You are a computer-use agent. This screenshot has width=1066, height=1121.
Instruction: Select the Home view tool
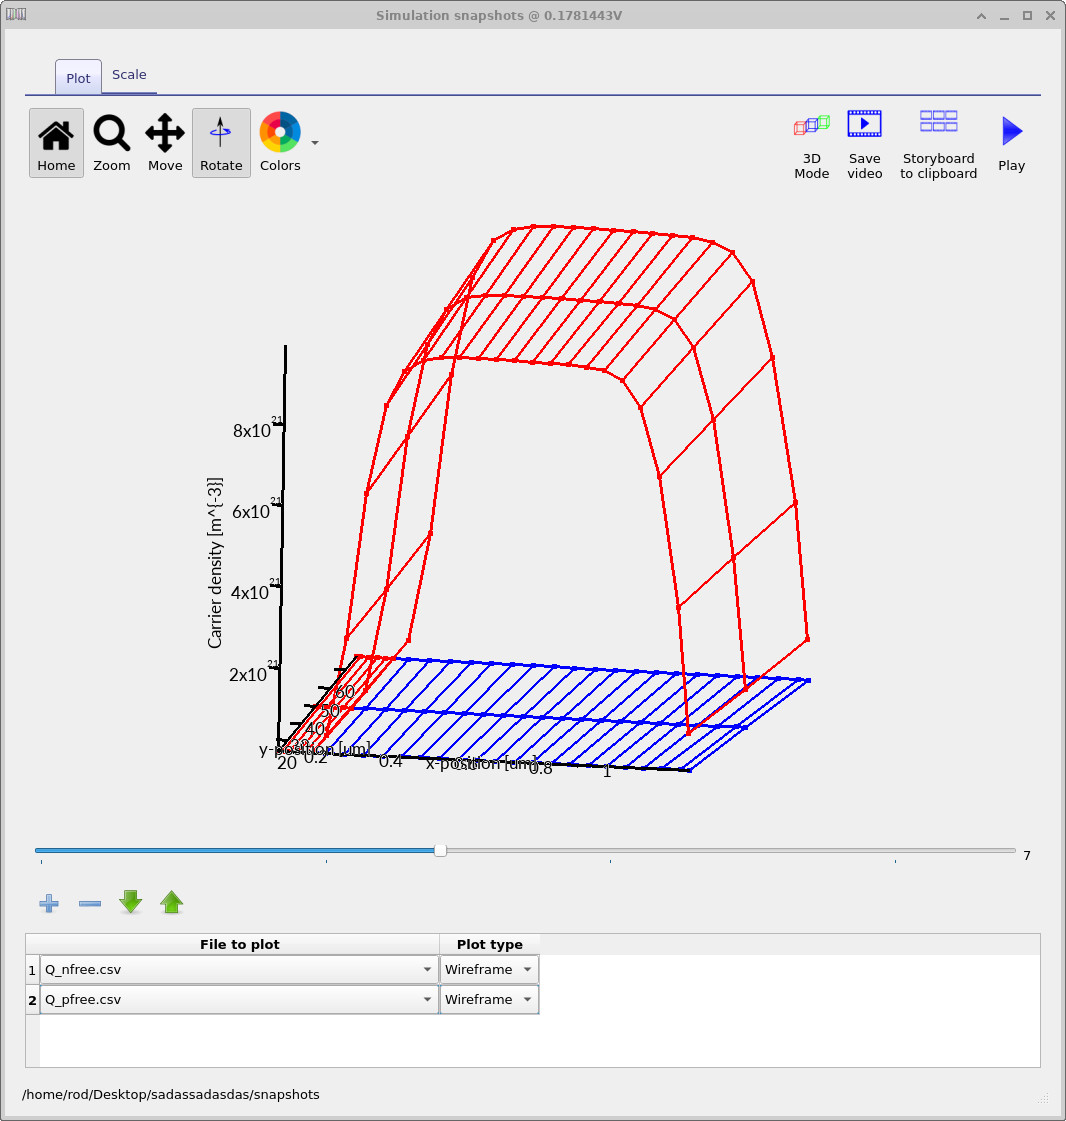(x=56, y=142)
